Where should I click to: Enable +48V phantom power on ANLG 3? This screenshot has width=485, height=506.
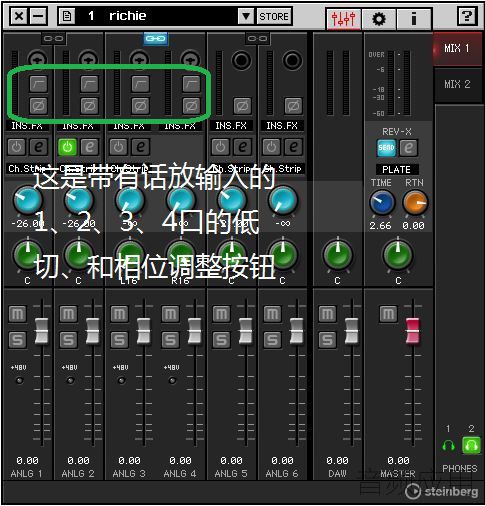pyautogui.click(x=122, y=380)
